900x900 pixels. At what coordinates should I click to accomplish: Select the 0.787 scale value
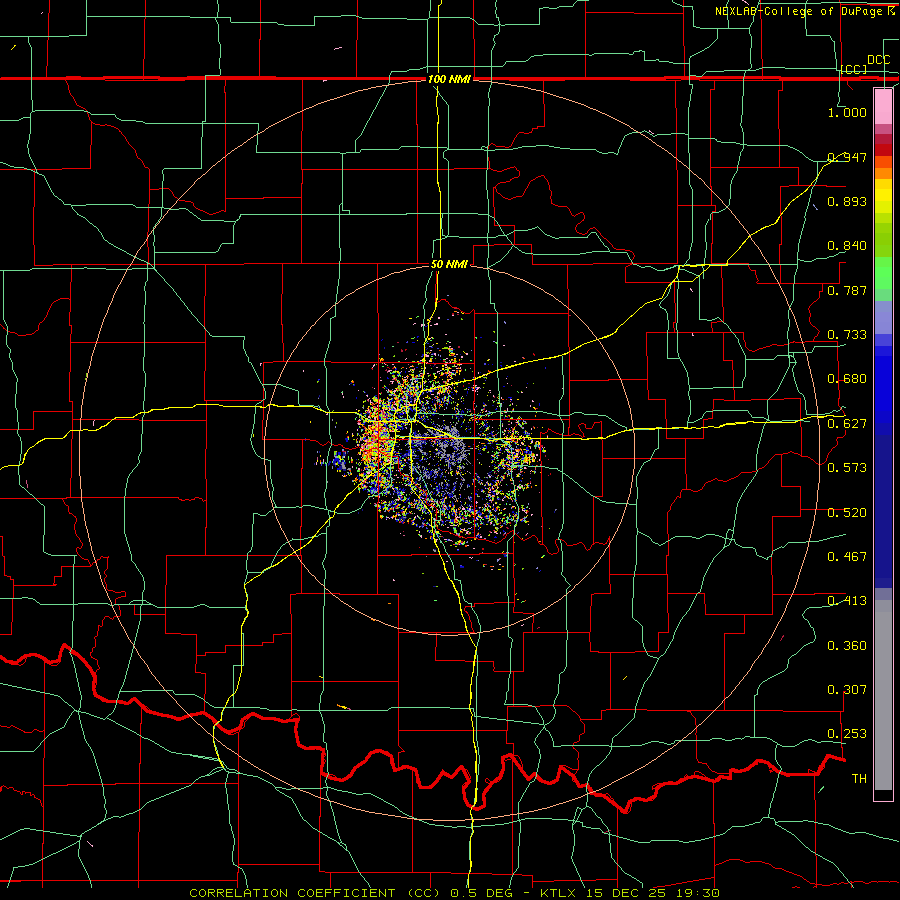(847, 290)
